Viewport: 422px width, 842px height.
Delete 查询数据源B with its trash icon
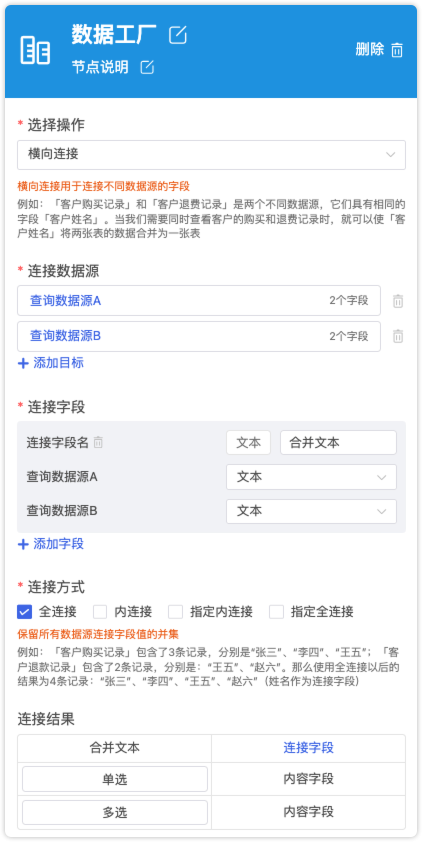[x=398, y=336]
